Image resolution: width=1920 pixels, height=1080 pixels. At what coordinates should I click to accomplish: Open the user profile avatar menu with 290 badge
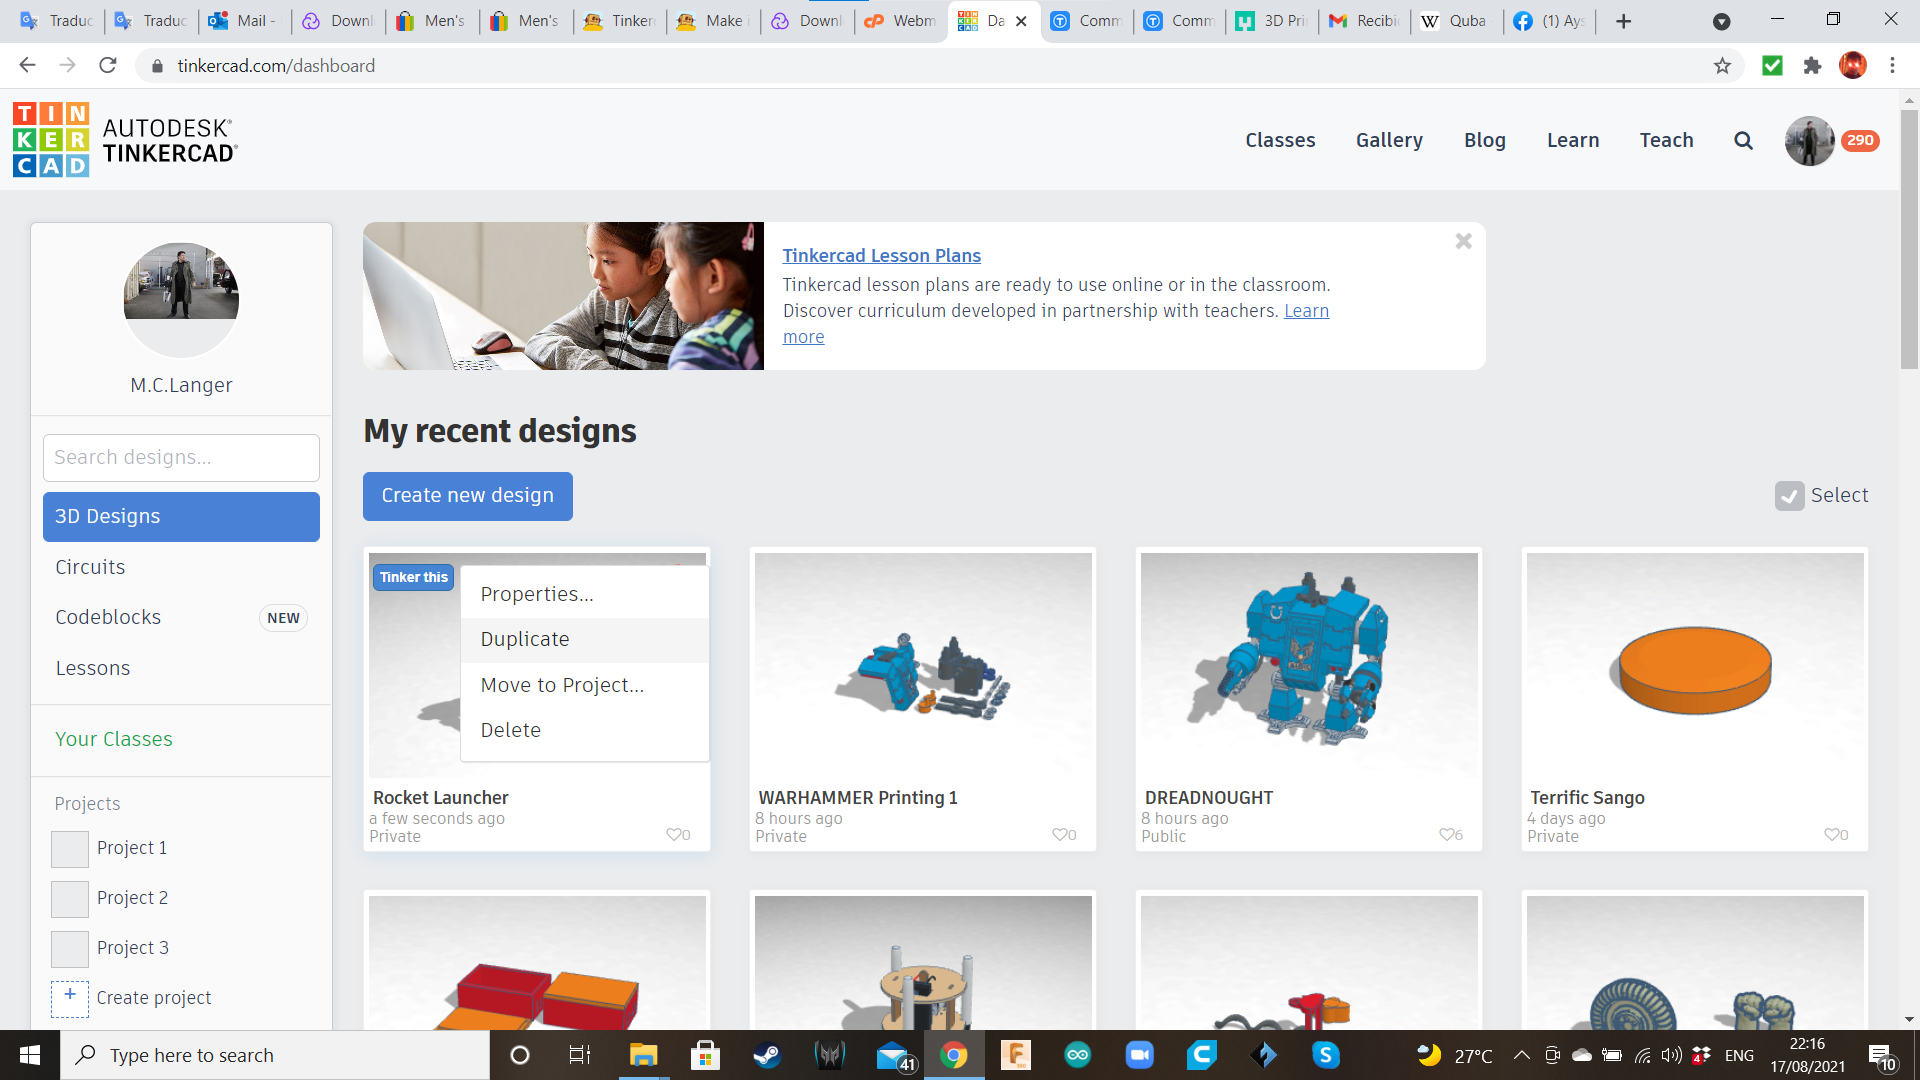click(1810, 141)
